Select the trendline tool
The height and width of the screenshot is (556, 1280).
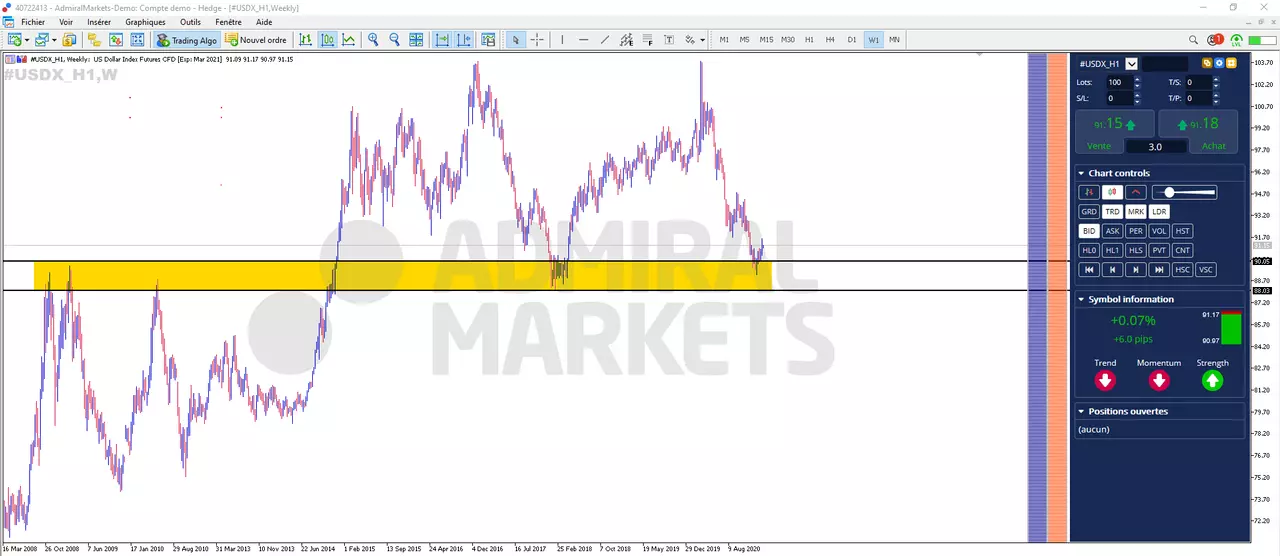coord(604,40)
